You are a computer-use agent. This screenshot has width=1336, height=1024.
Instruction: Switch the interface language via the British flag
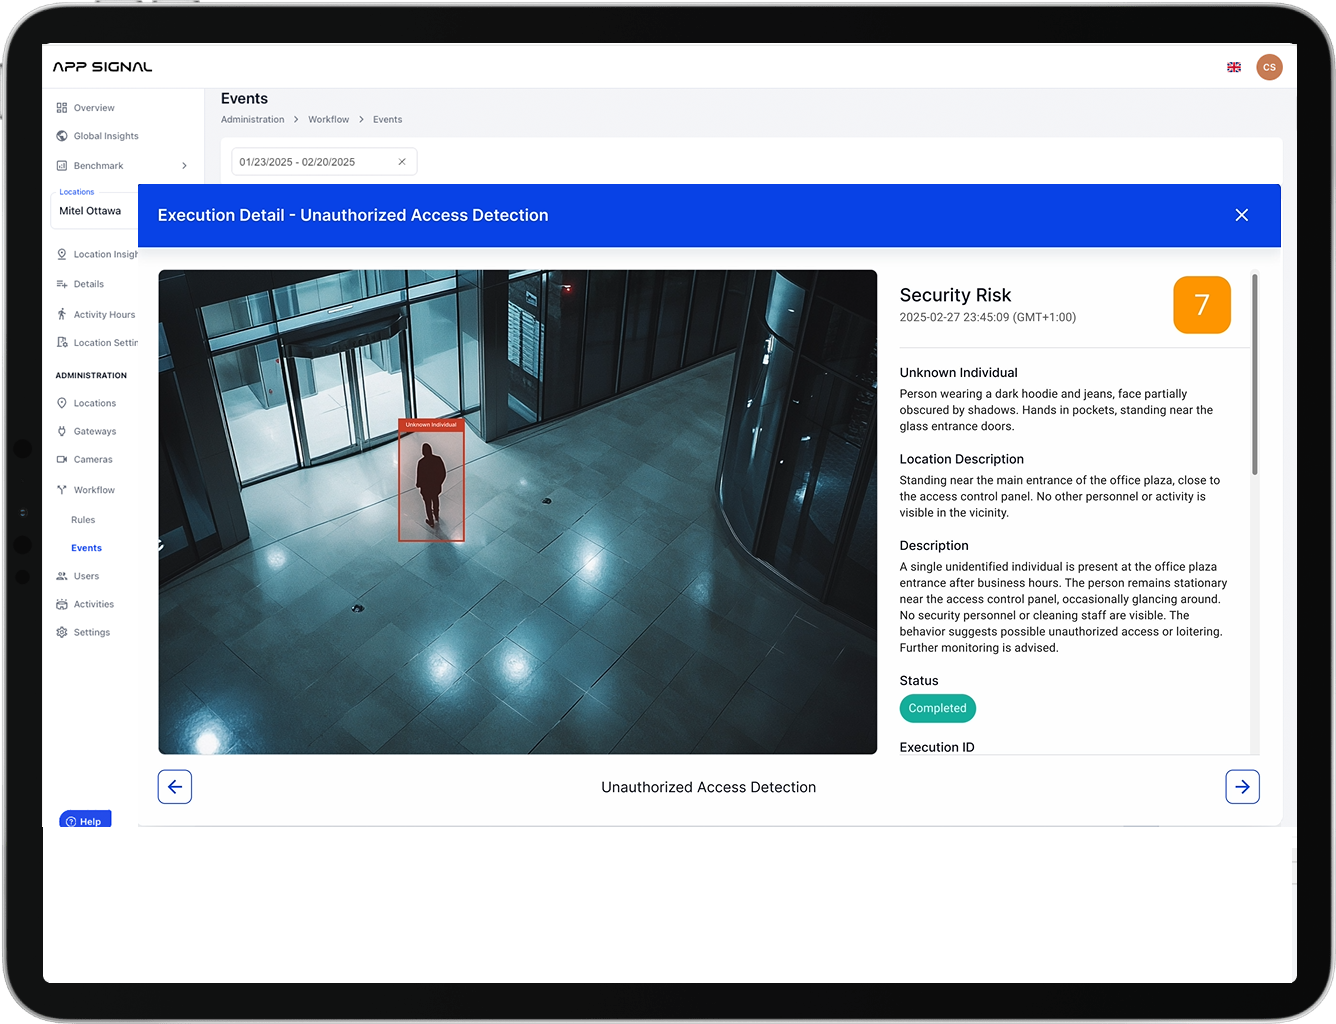click(x=1234, y=66)
